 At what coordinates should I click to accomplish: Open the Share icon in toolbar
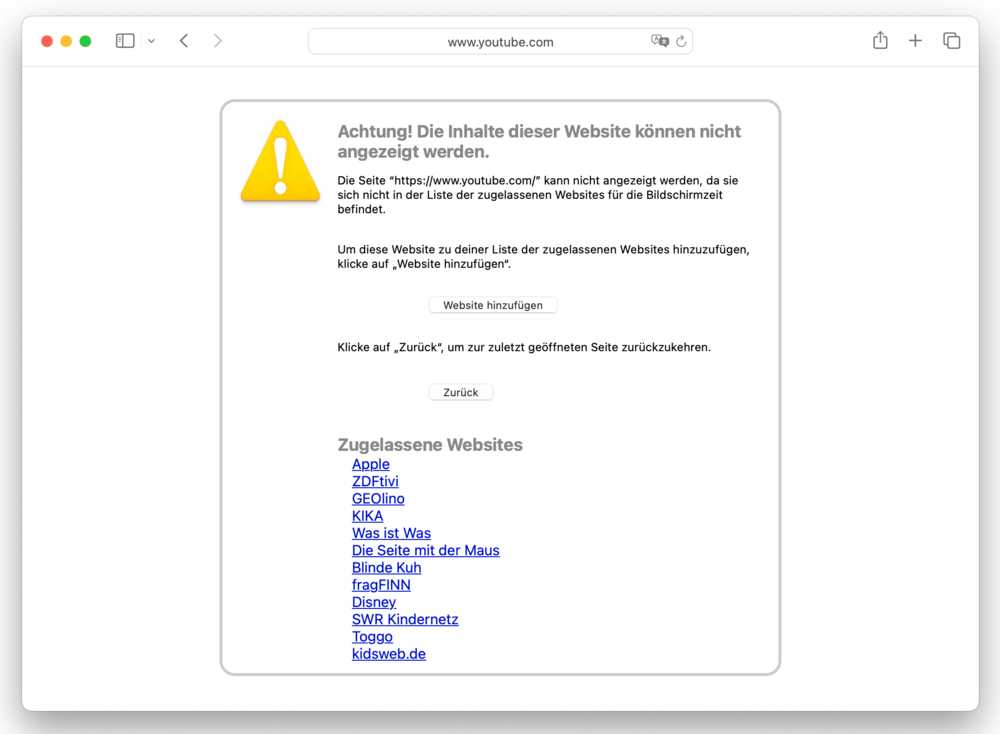[x=880, y=40]
